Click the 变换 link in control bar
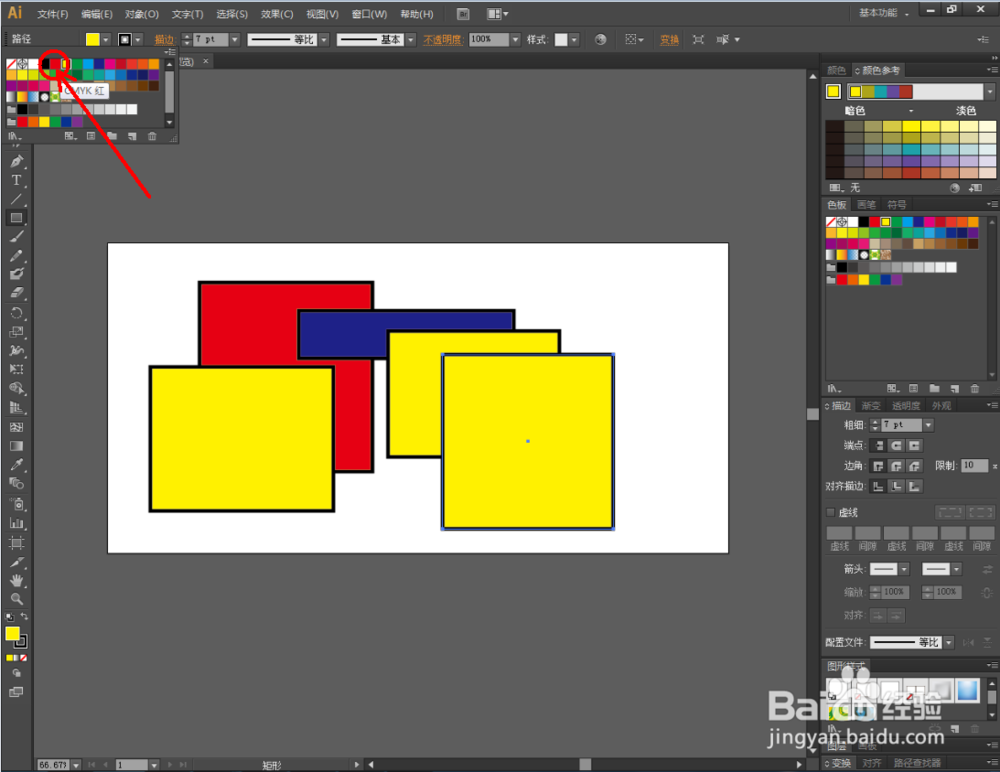Viewport: 1000px width, 772px height. (x=669, y=40)
